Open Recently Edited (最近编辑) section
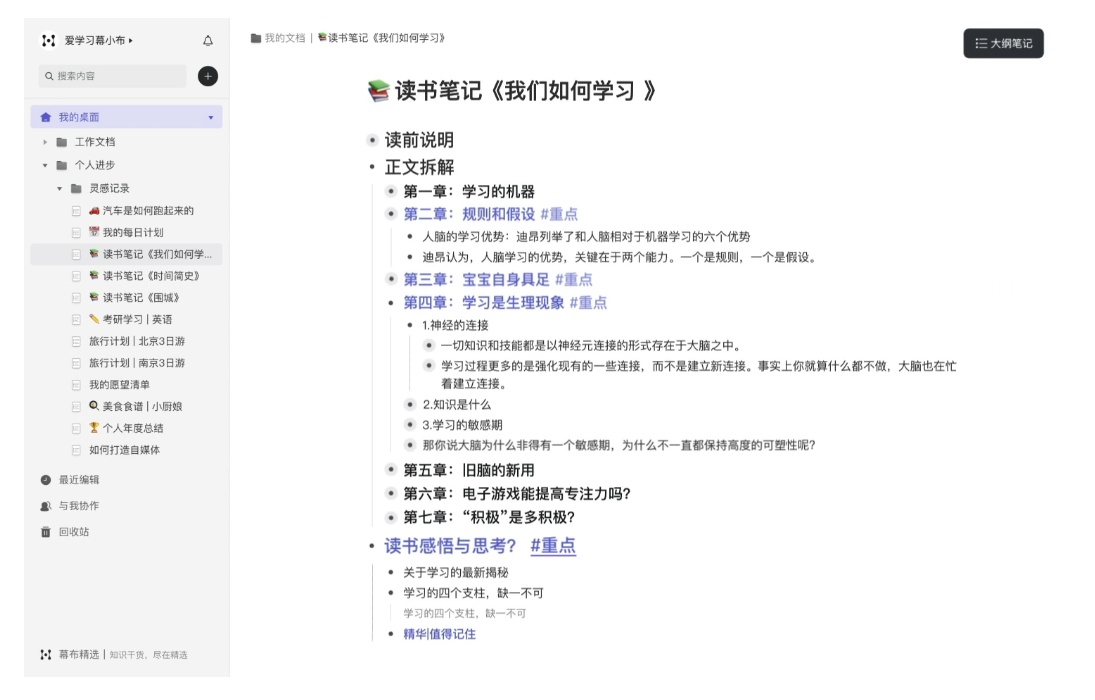The image size is (1095, 700). pyautogui.click(x=78, y=480)
